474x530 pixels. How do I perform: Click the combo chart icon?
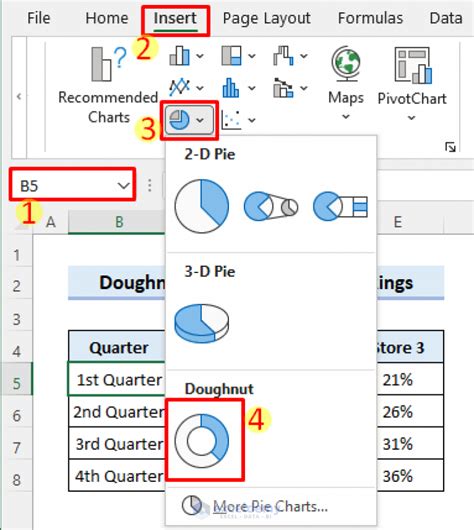pyautogui.click(x=283, y=88)
